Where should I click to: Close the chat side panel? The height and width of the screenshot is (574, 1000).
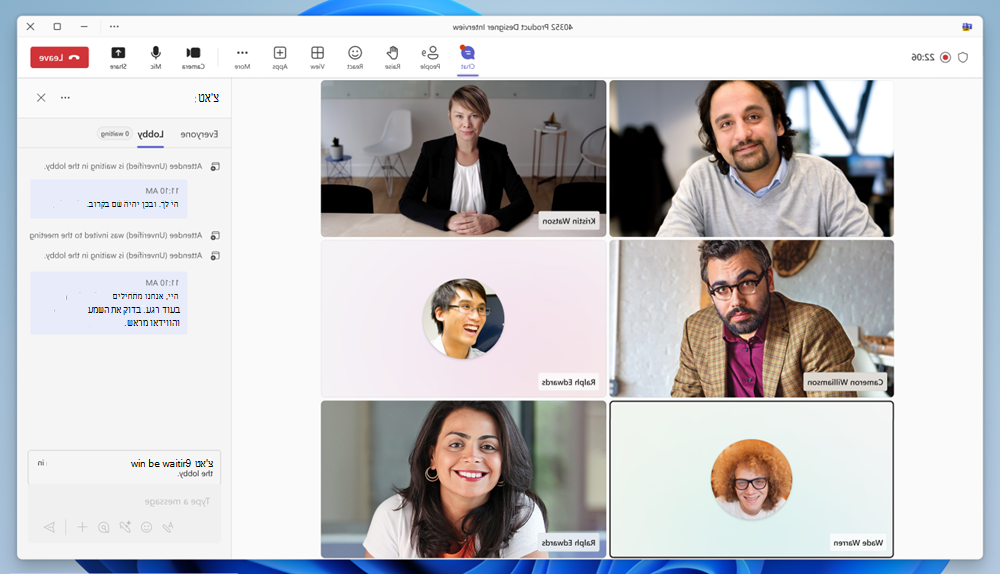click(x=41, y=98)
